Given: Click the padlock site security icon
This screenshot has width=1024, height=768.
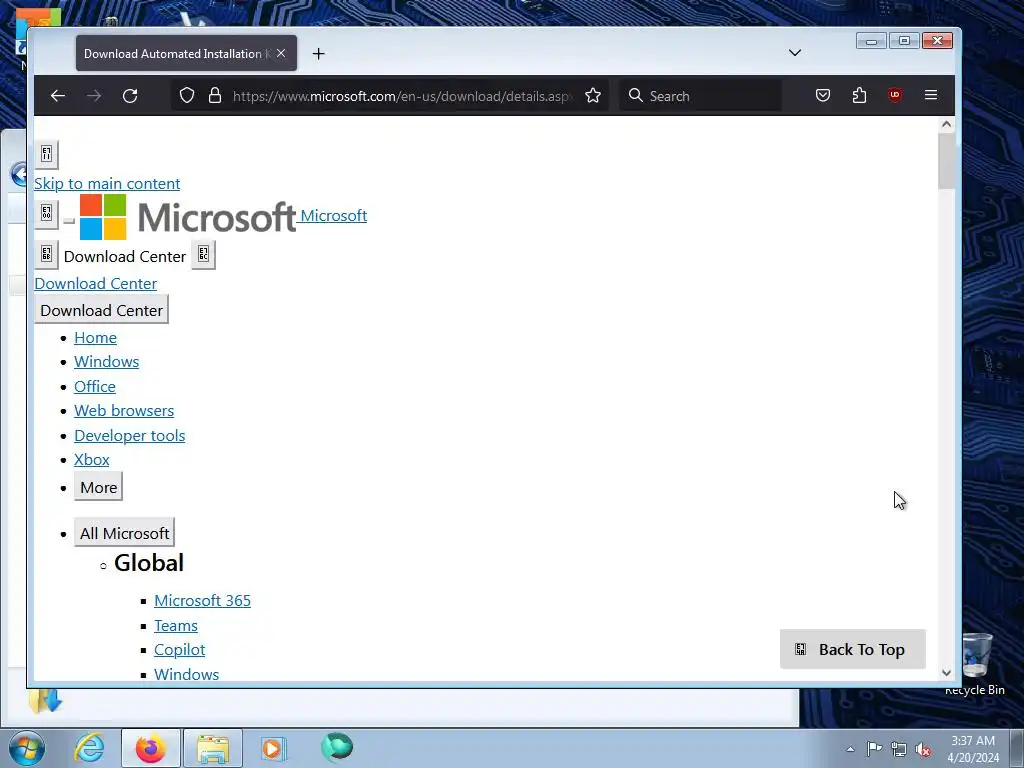Looking at the screenshot, I should pyautogui.click(x=215, y=96).
